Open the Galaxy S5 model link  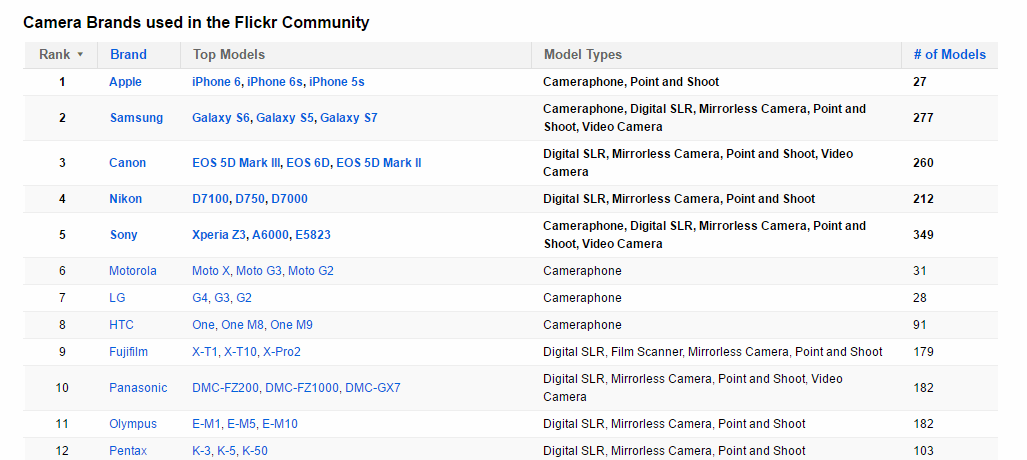coord(285,118)
